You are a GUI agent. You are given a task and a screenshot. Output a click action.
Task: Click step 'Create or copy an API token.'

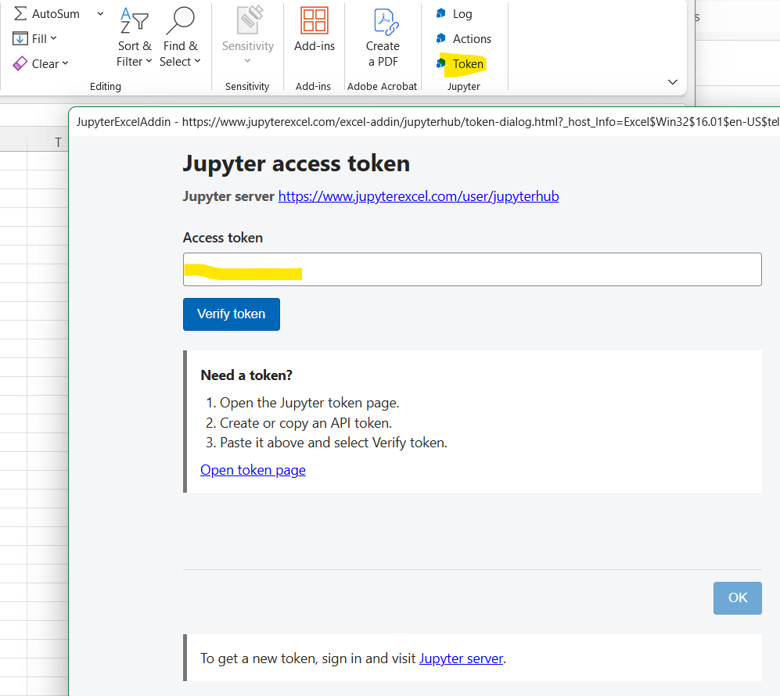(306, 423)
